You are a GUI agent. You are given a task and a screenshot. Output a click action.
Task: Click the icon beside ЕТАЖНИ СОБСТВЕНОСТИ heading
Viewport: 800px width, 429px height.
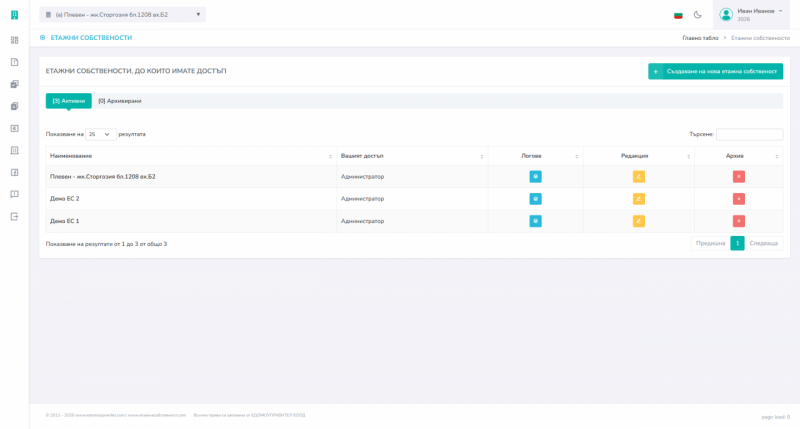(x=42, y=38)
